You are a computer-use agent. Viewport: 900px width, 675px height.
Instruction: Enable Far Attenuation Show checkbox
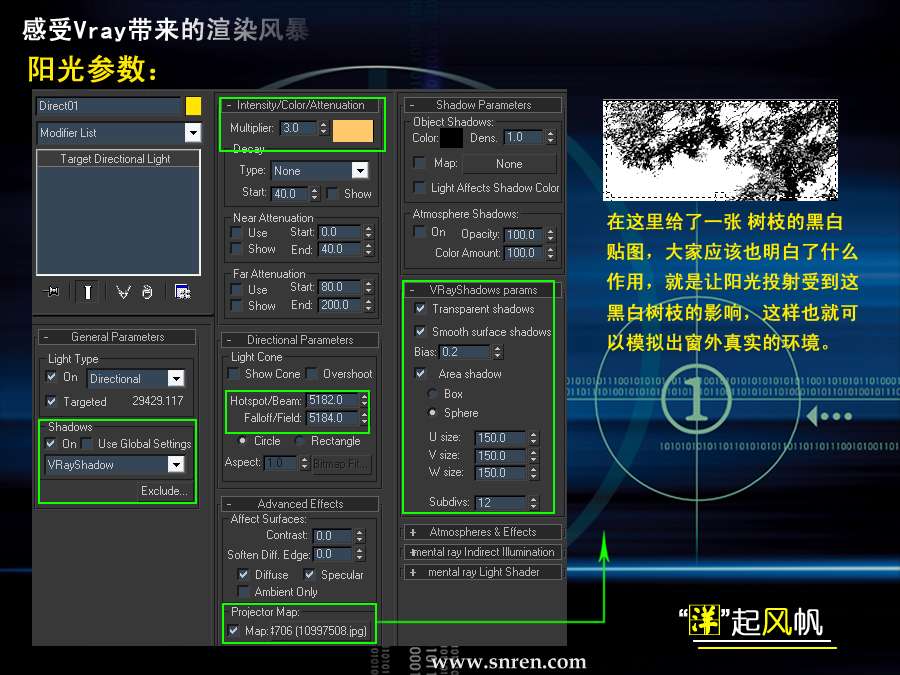point(235,305)
